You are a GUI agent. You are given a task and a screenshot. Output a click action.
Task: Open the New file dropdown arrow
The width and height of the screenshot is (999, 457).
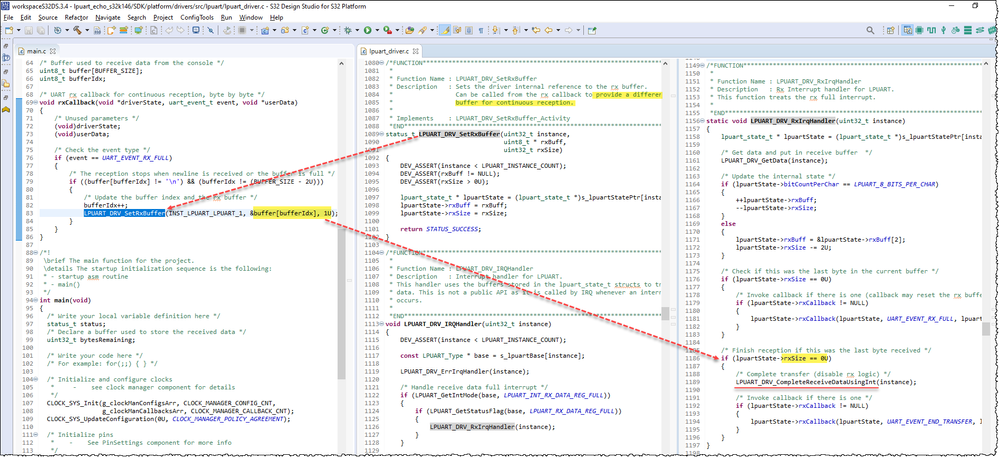click(18, 30)
